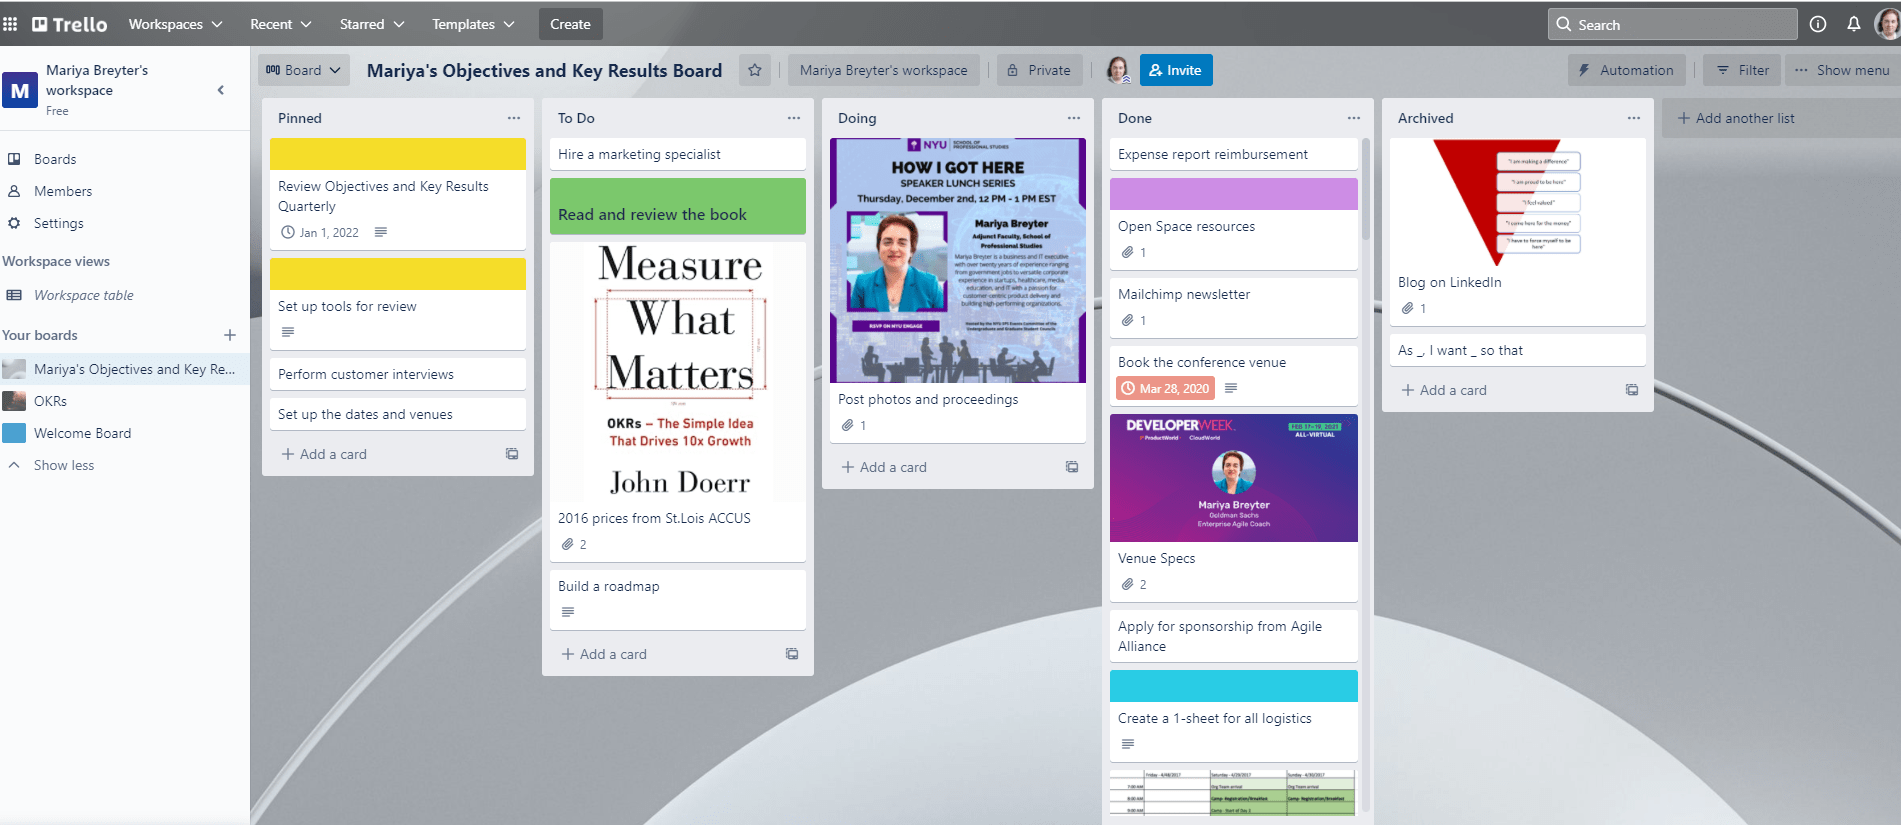Screen dimensions: 1901x825
Task: Open the account avatar in top bar
Action: (x=1886, y=24)
